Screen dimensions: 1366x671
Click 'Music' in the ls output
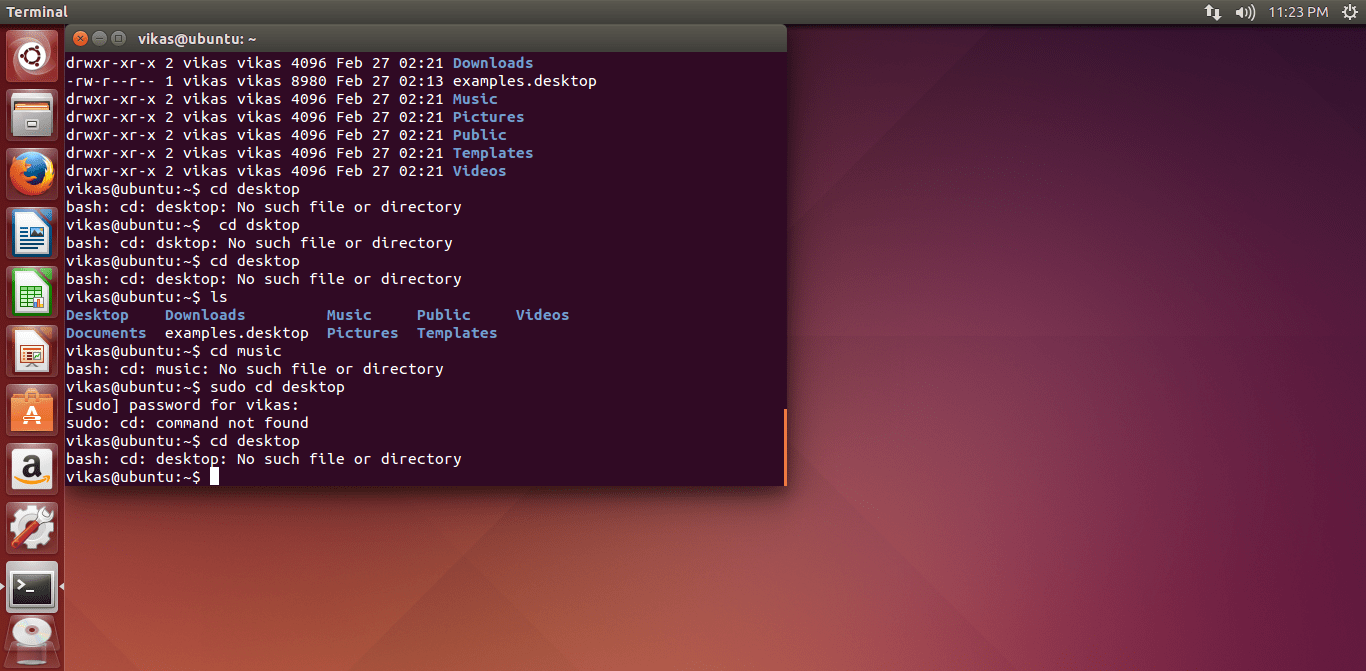click(x=349, y=315)
